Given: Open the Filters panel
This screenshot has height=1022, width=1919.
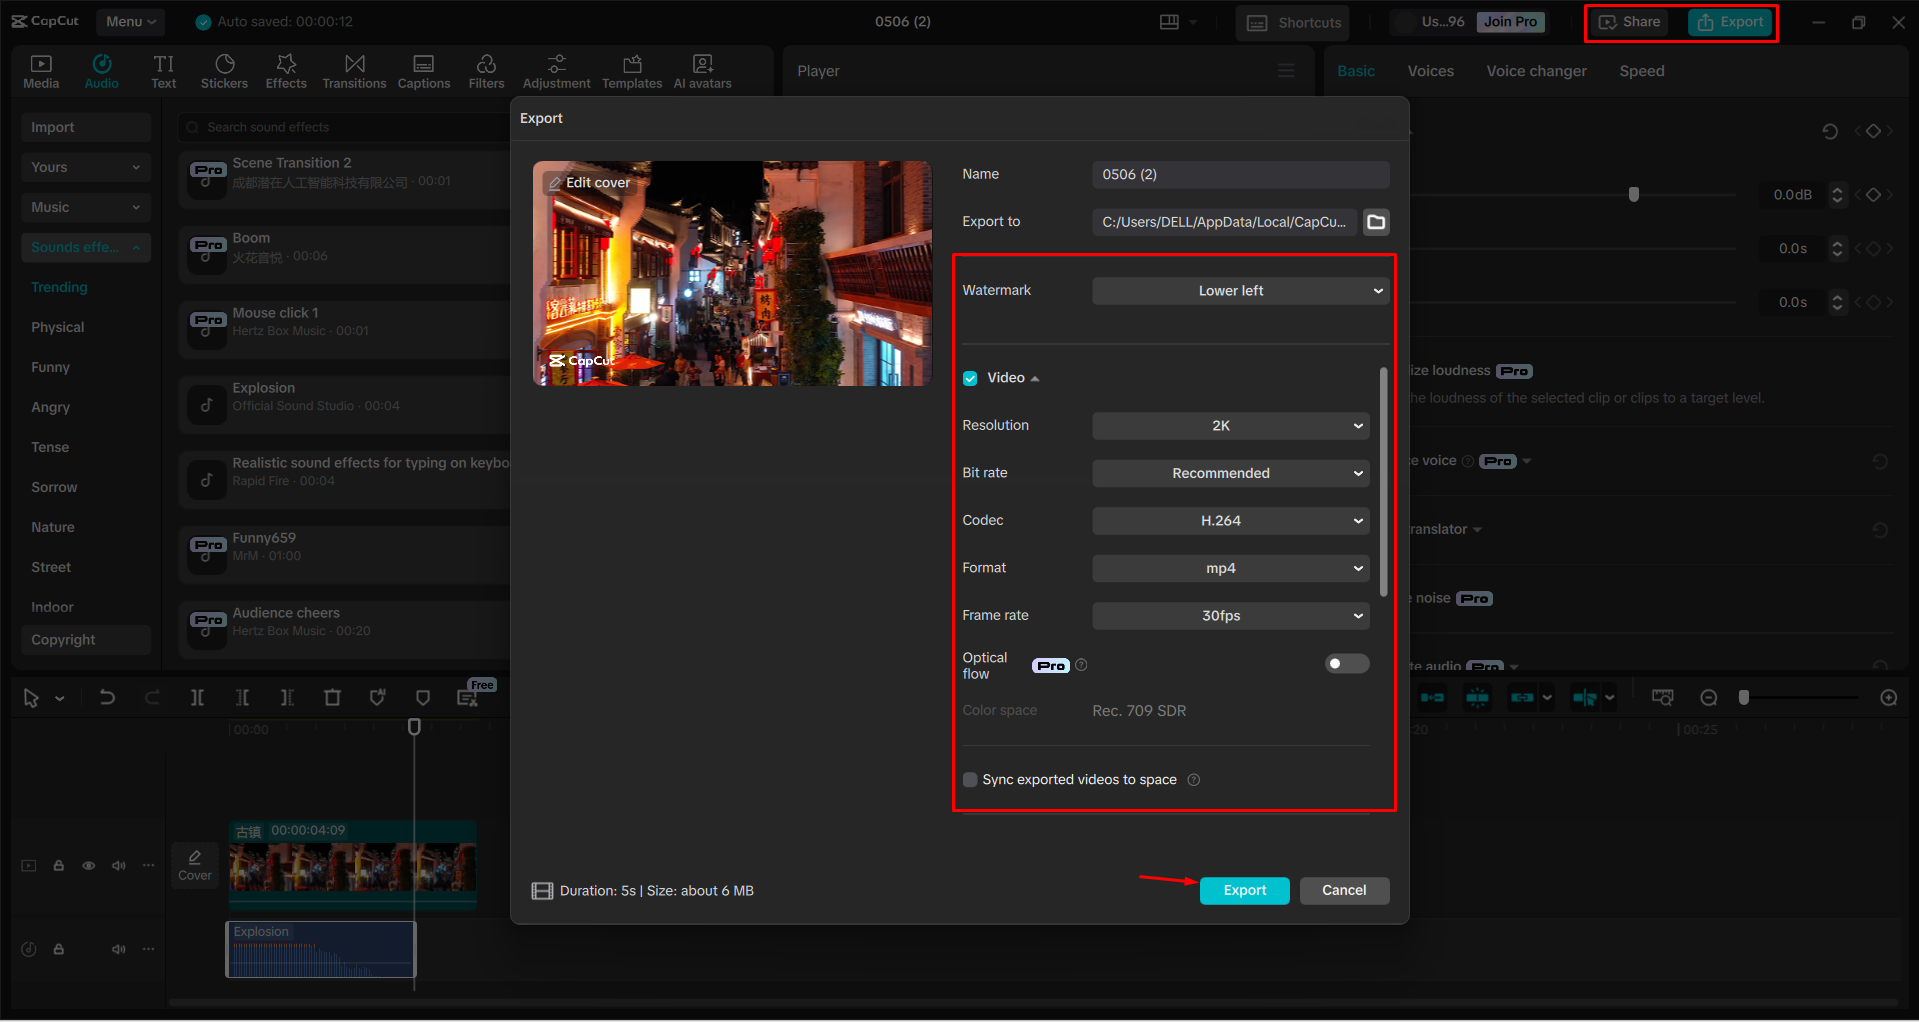Looking at the screenshot, I should point(486,70).
